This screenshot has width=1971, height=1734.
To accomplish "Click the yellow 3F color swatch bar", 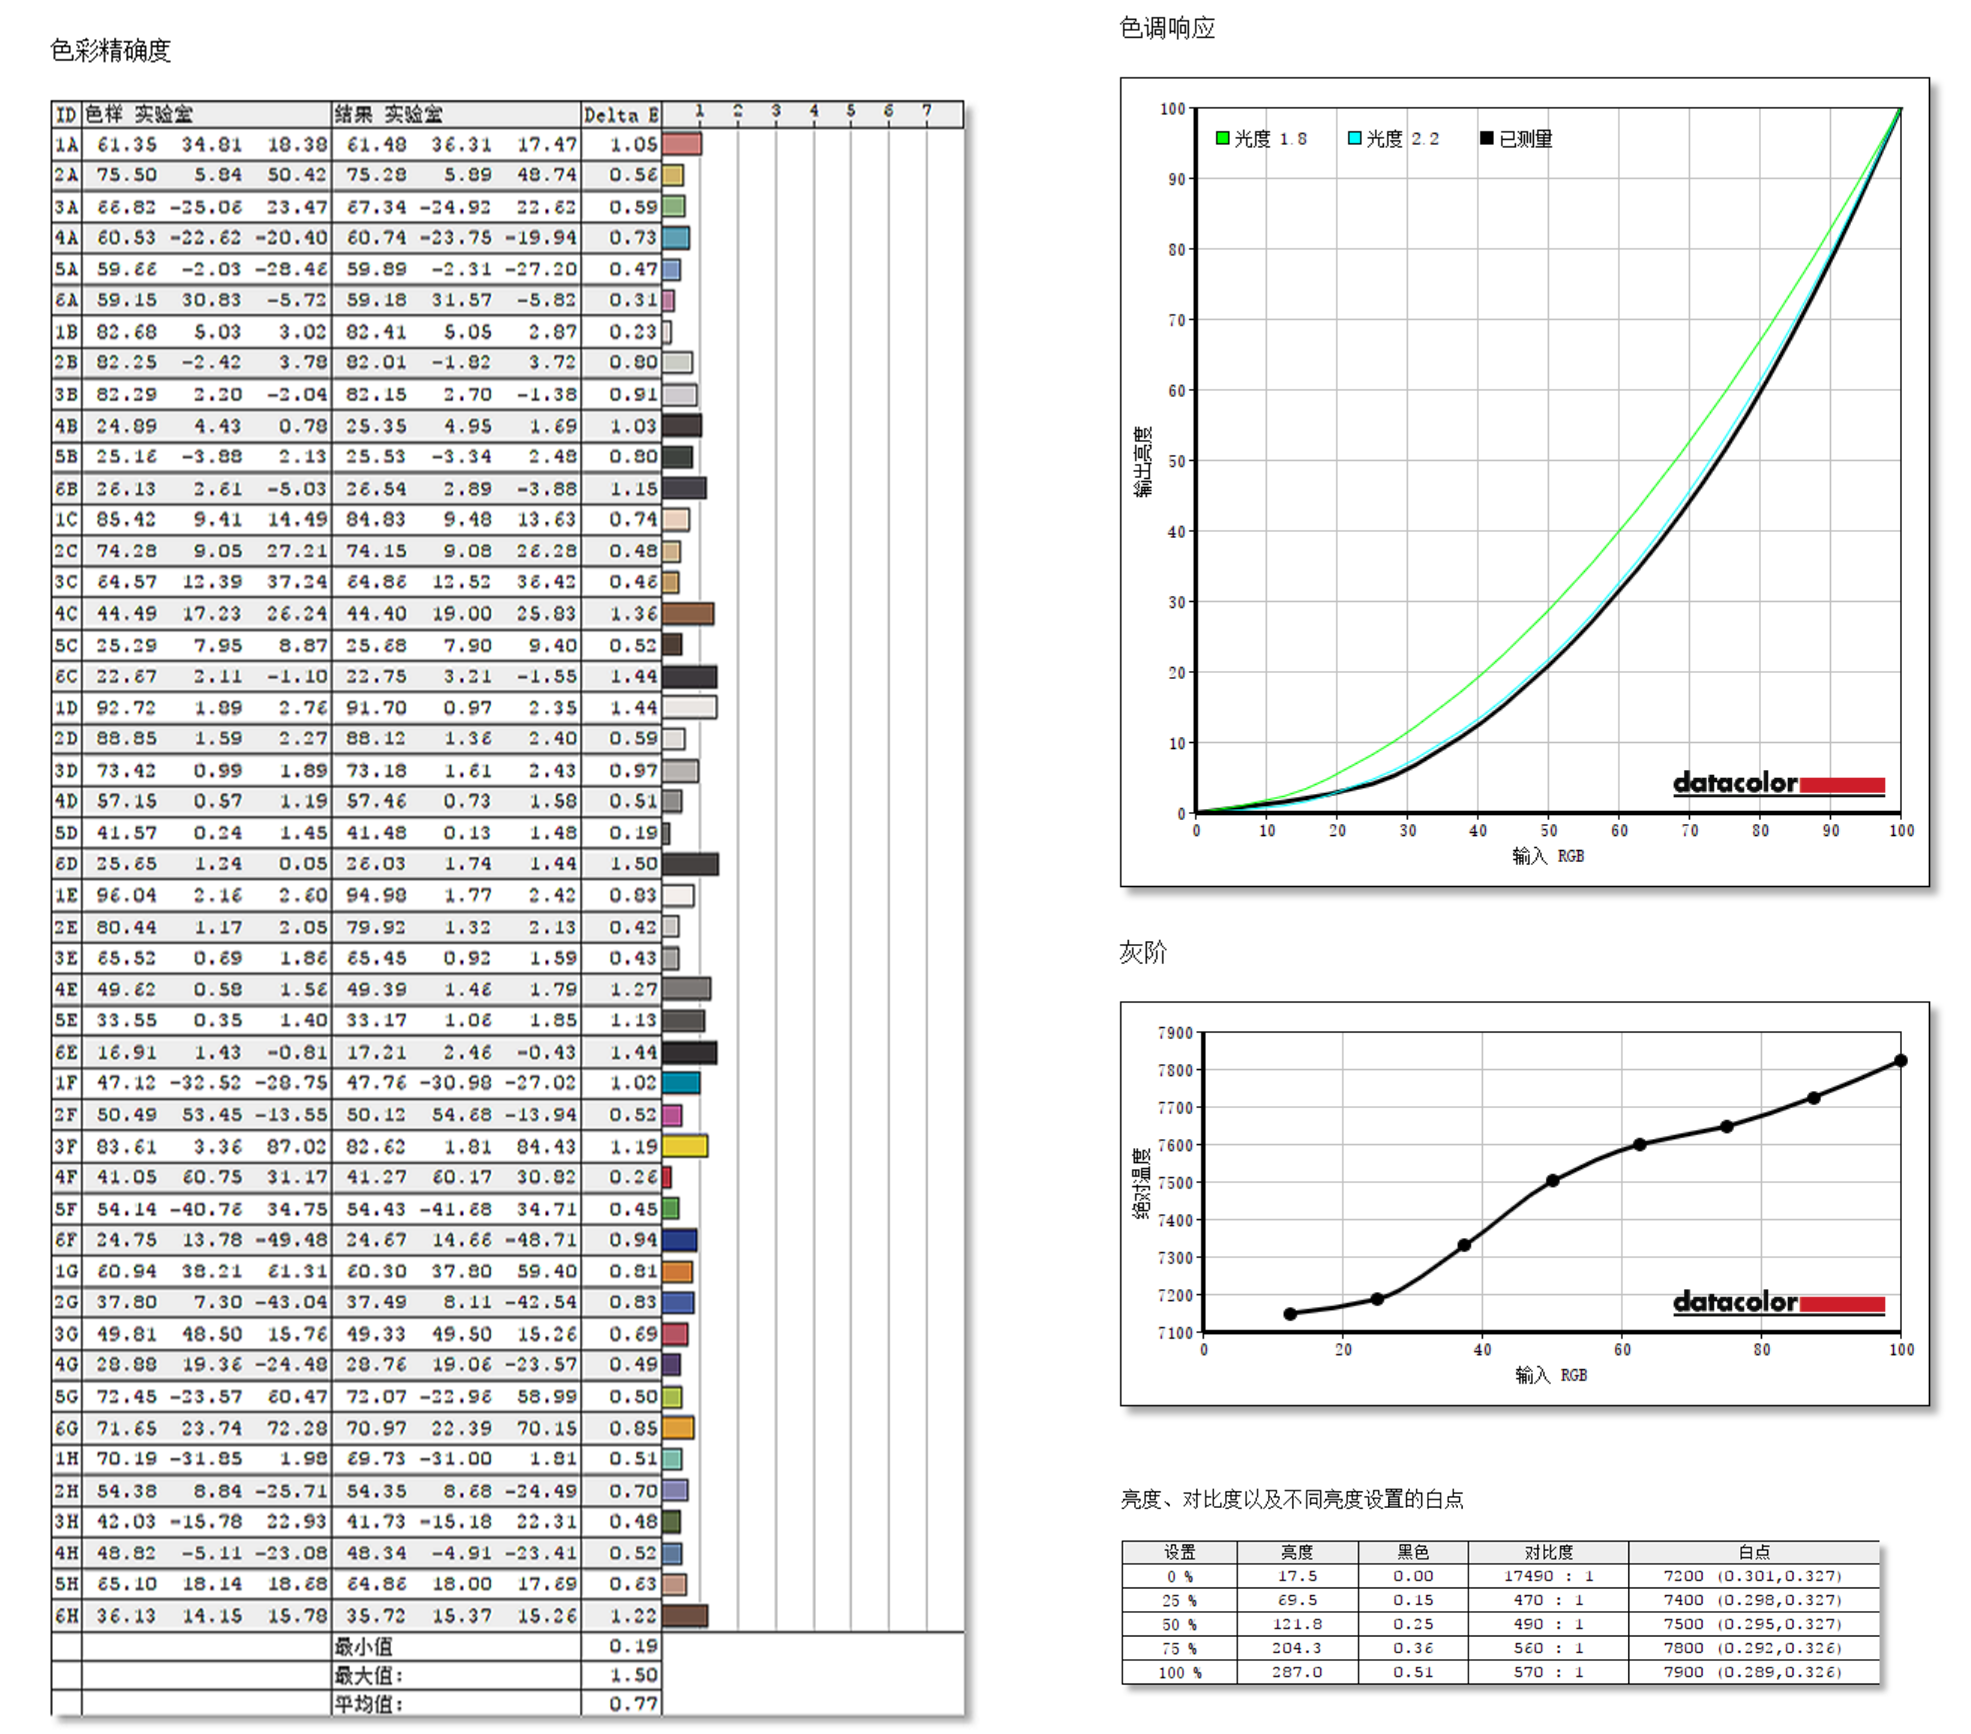I will tap(684, 1146).
